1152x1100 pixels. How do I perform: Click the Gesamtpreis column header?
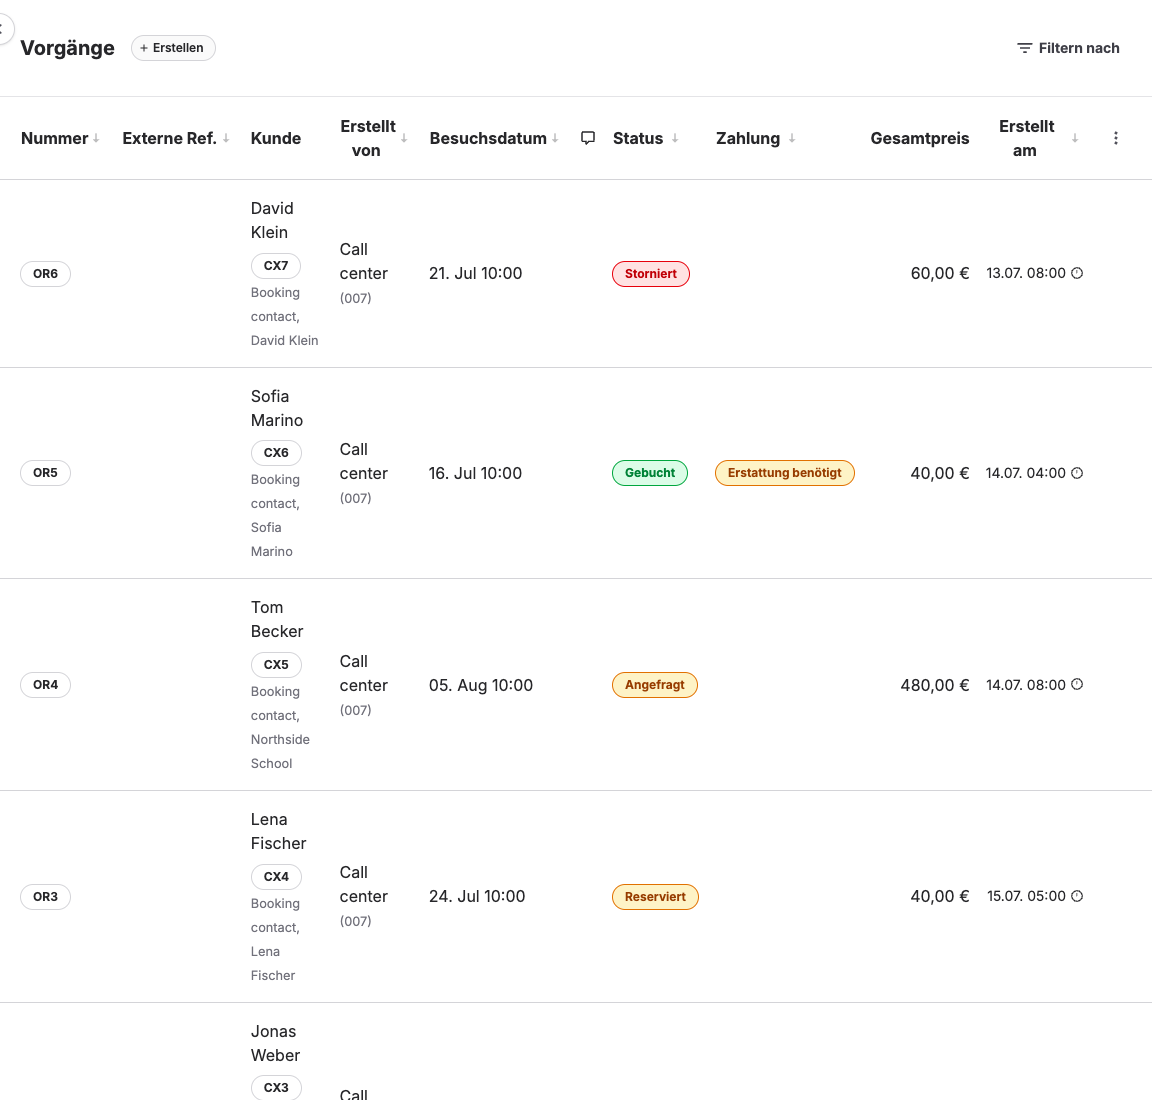[920, 138]
